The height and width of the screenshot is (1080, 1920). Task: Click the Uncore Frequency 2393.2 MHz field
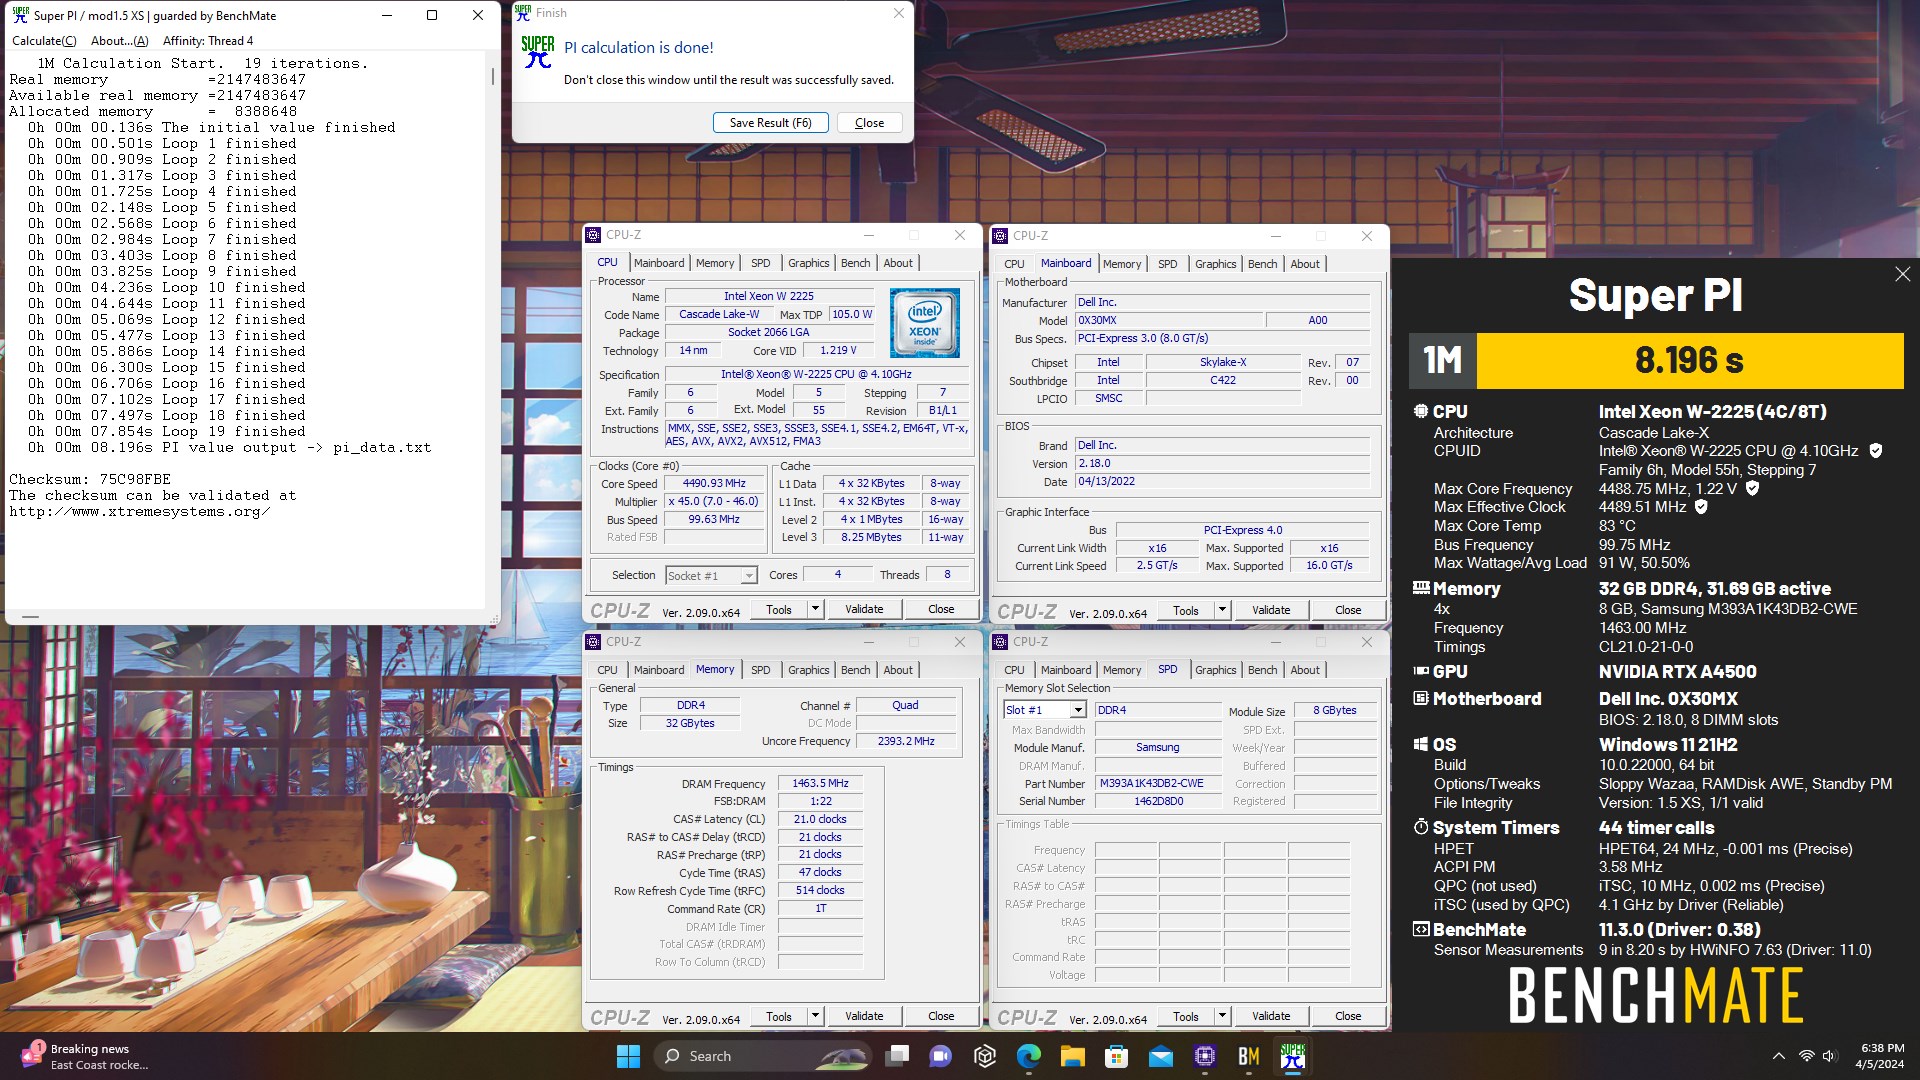(x=906, y=742)
